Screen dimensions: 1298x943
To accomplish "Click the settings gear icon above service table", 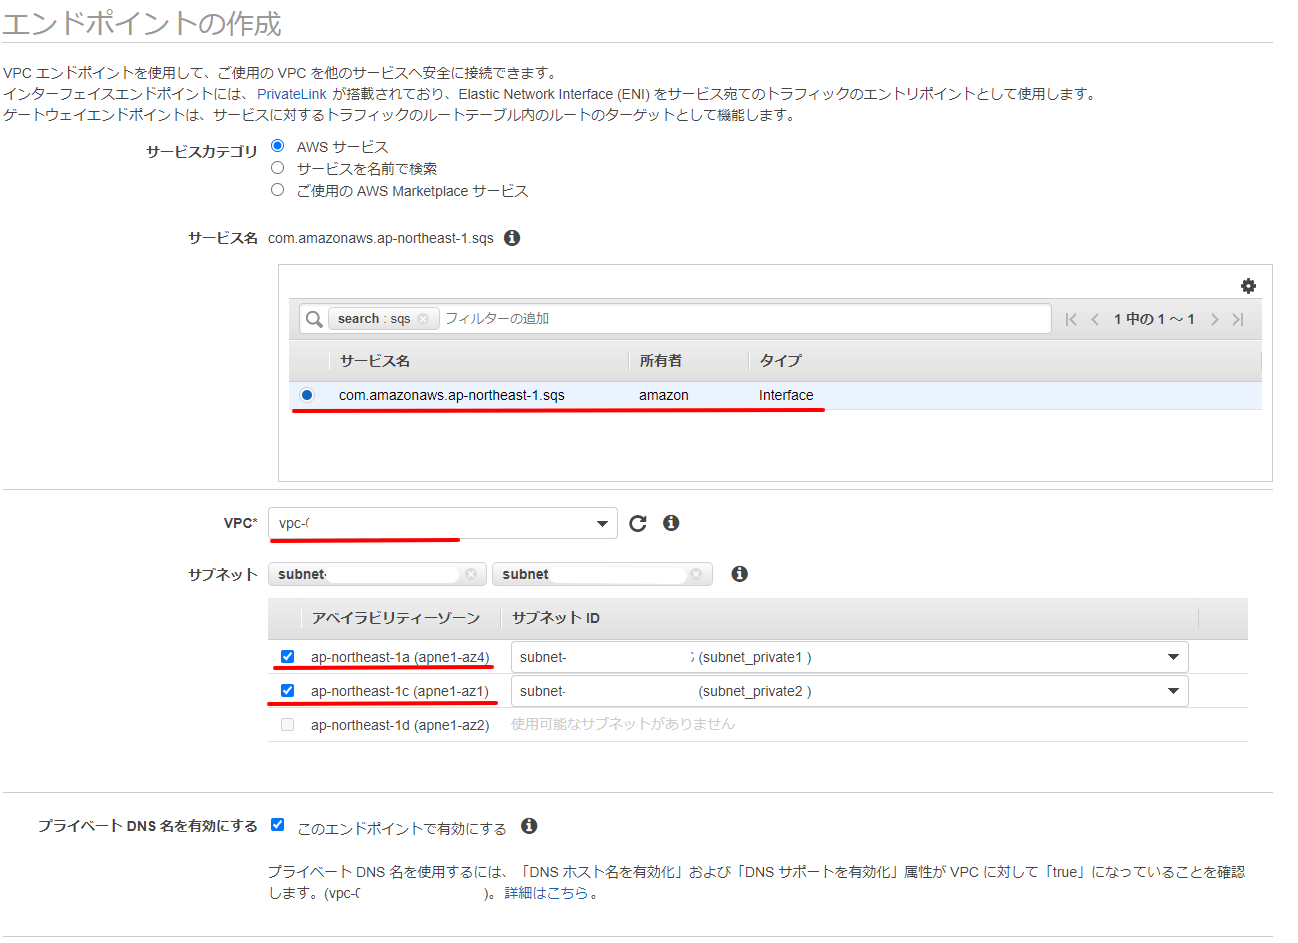I will 1248,286.
